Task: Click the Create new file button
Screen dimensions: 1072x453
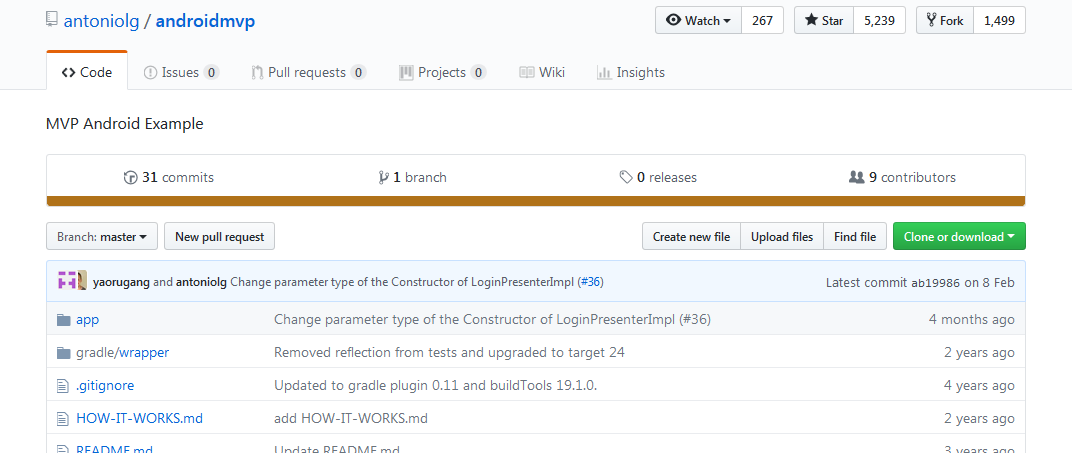Action: click(691, 236)
